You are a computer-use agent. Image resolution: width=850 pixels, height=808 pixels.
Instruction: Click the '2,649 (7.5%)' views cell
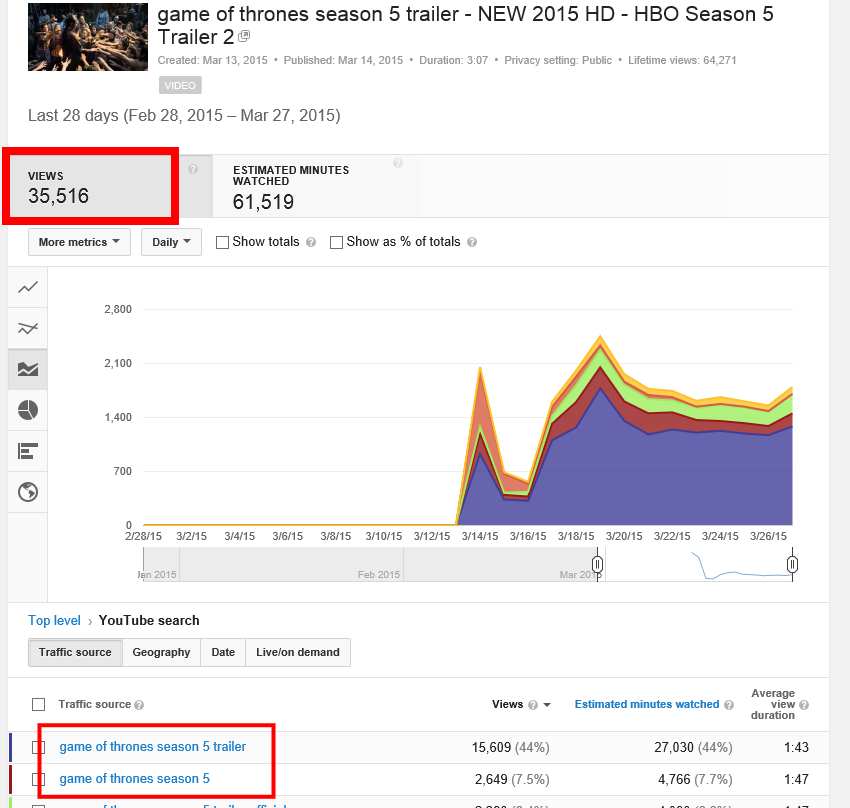512,780
